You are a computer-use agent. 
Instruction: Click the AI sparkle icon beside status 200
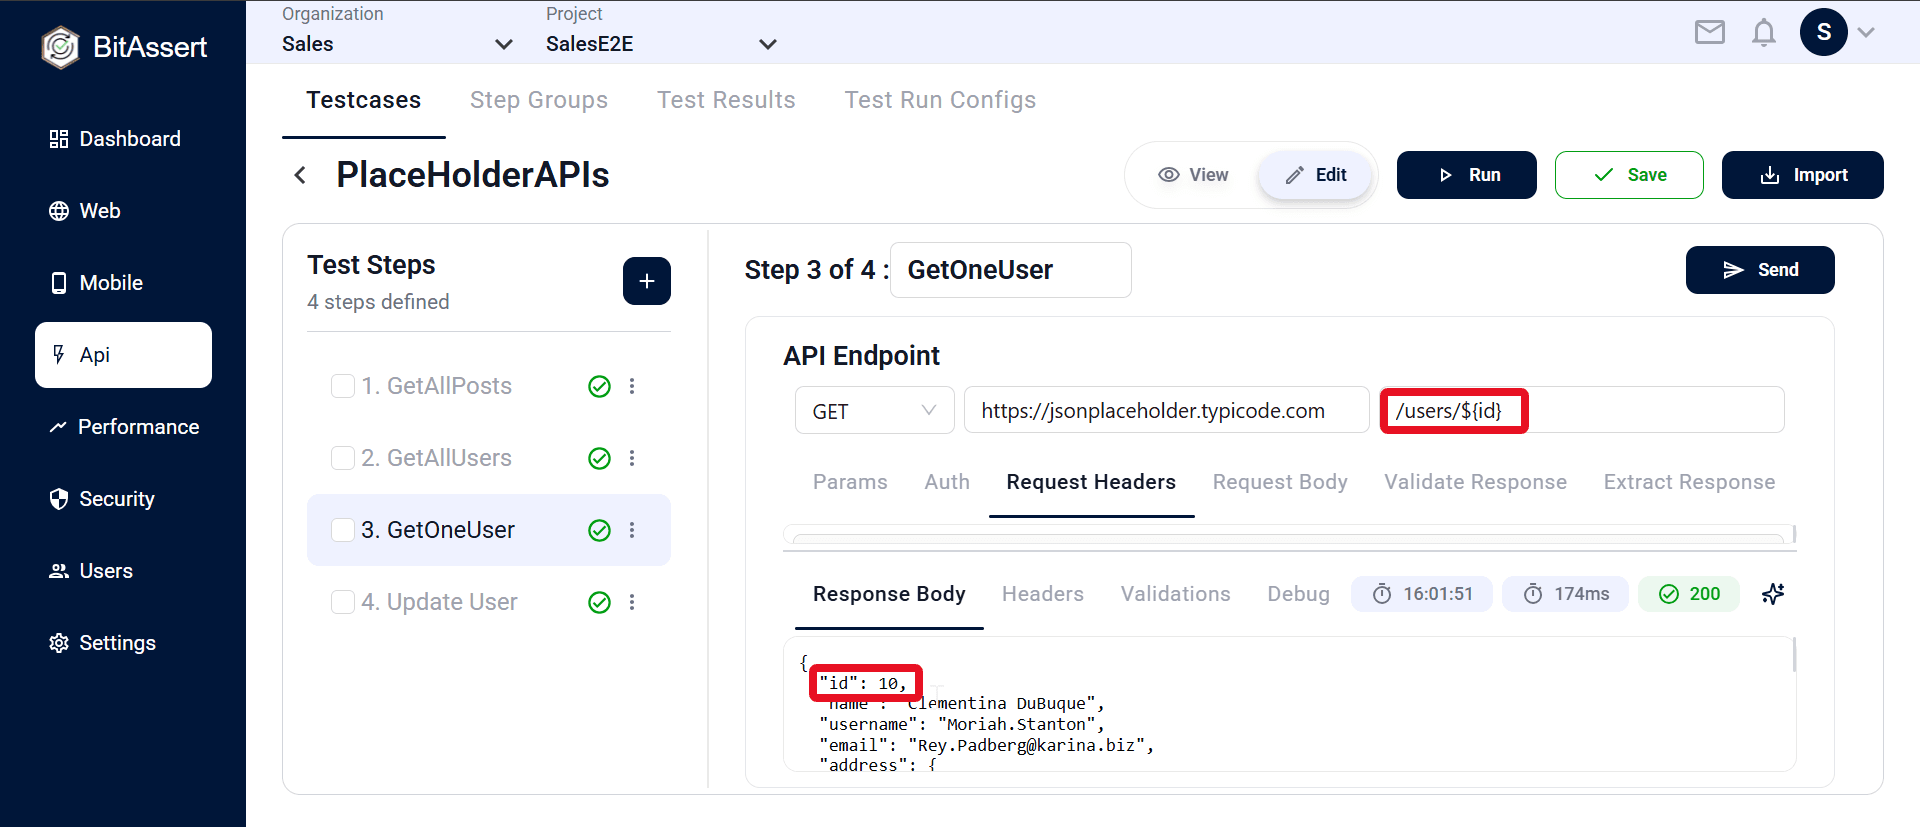(1773, 594)
